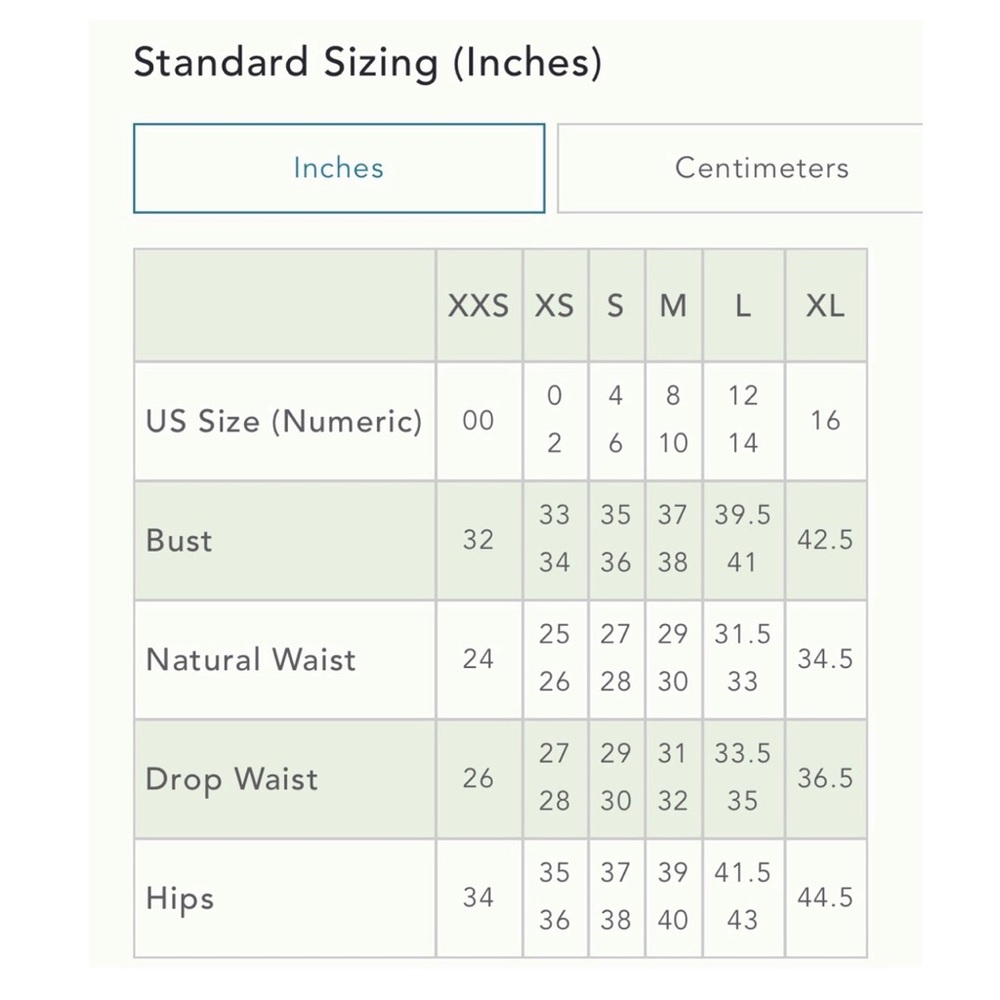The height and width of the screenshot is (1000, 1000).
Task: Select the XS column header
Action: (555, 305)
